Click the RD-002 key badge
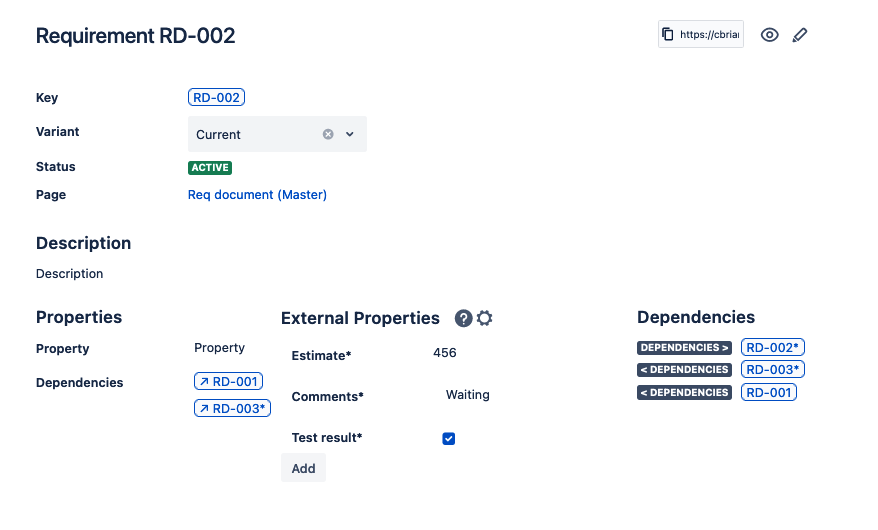878x530 pixels. (x=216, y=97)
